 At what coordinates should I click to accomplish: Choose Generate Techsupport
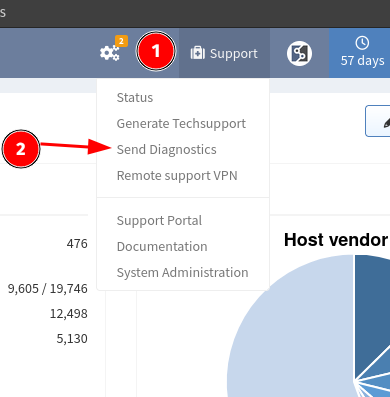pos(181,124)
